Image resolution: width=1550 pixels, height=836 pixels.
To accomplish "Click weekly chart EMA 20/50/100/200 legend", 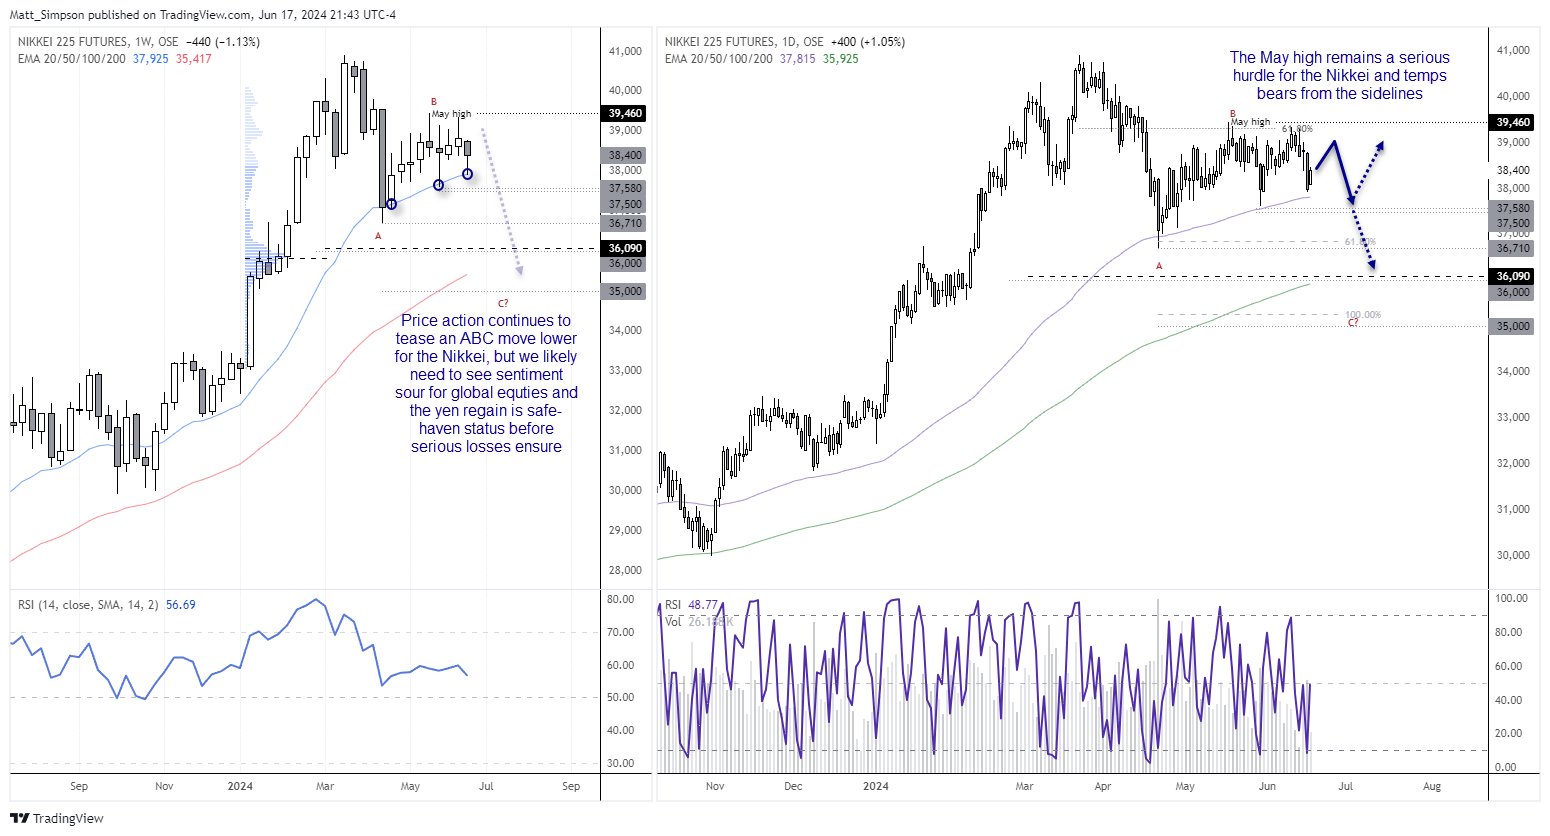I will click(72, 59).
